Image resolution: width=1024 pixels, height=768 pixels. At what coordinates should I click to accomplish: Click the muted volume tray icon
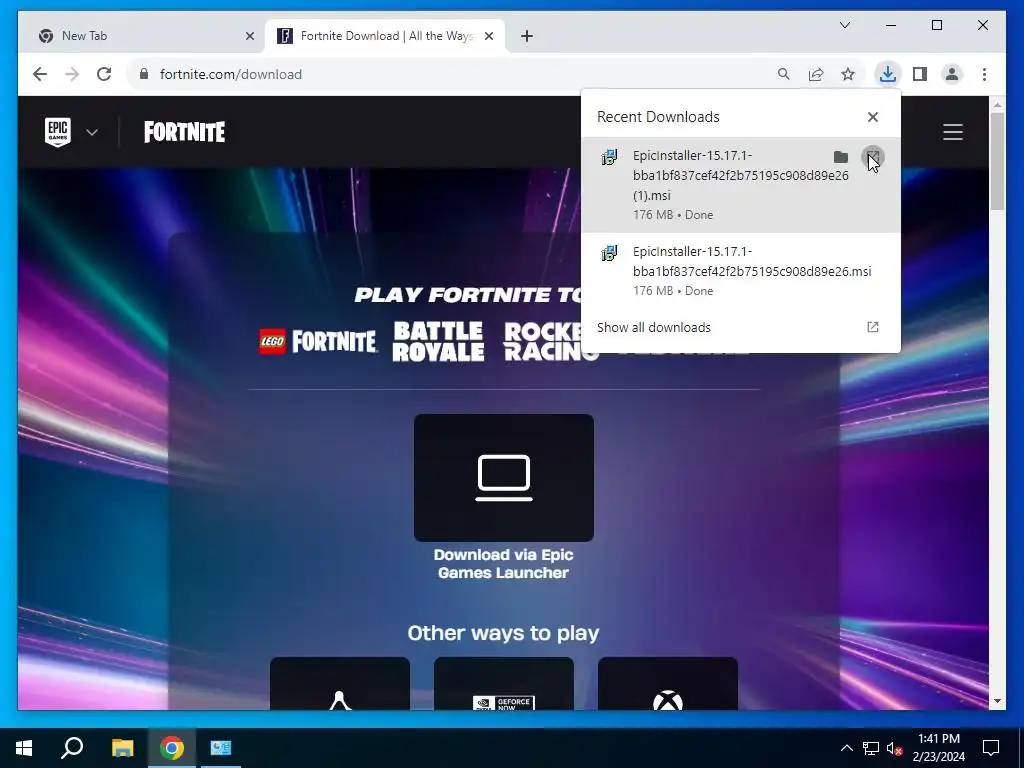(x=895, y=748)
